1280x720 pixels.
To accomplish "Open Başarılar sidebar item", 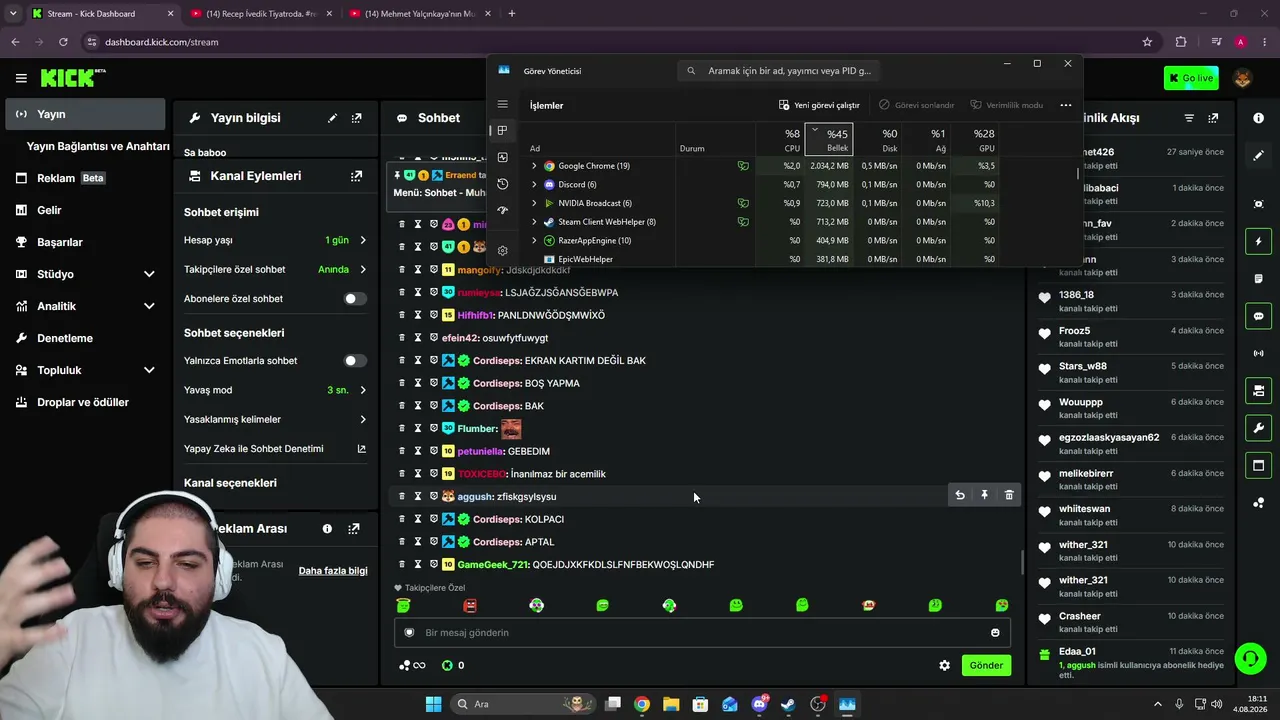I will point(84,242).
